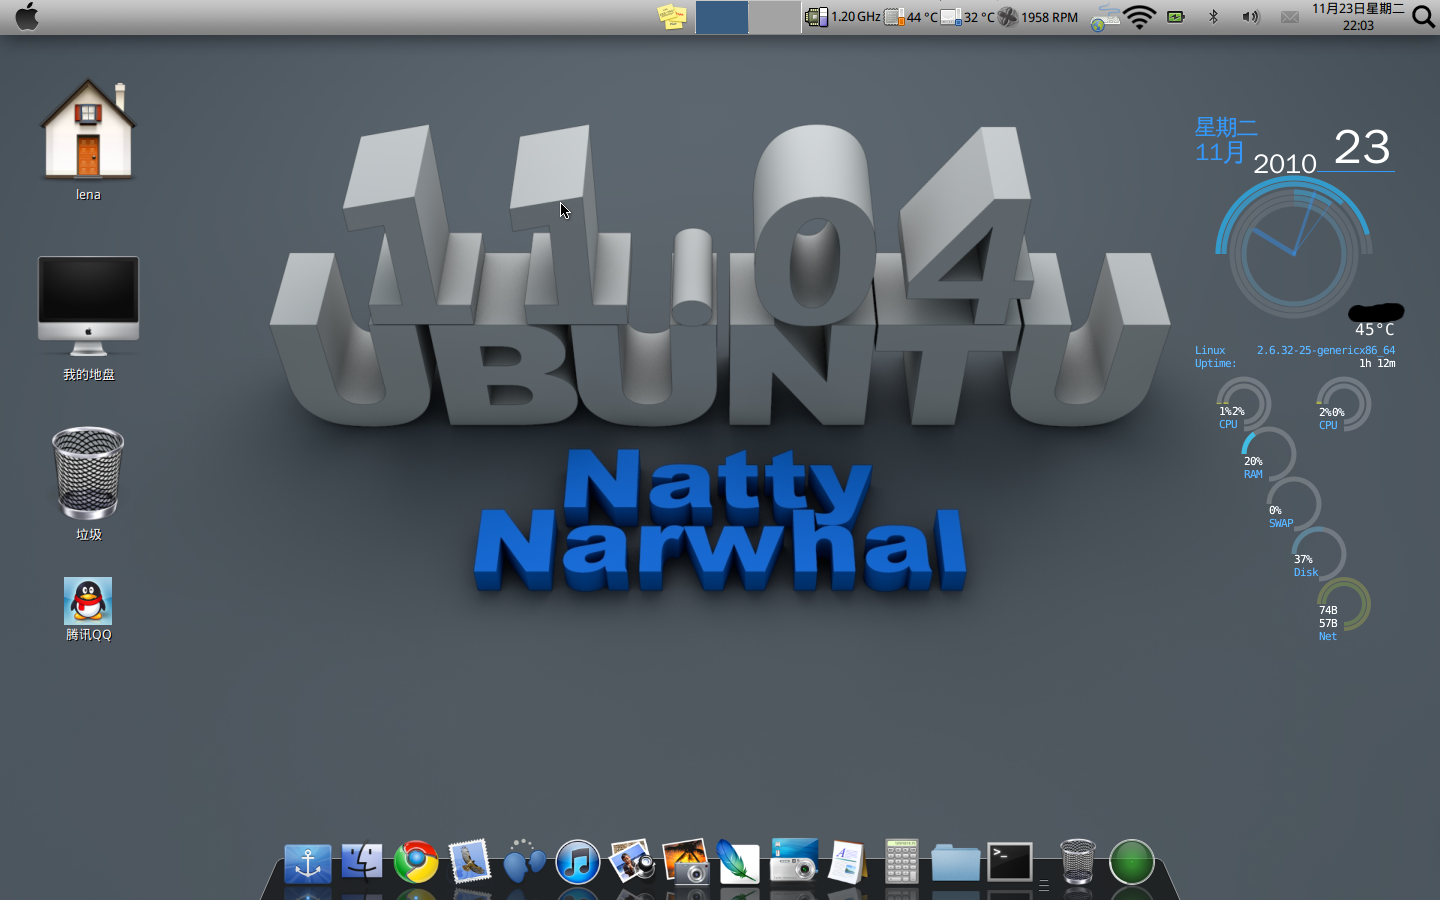Open the messaging envelope indicator
The height and width of the screenshot is (900, 1440).
point(1290,17)
